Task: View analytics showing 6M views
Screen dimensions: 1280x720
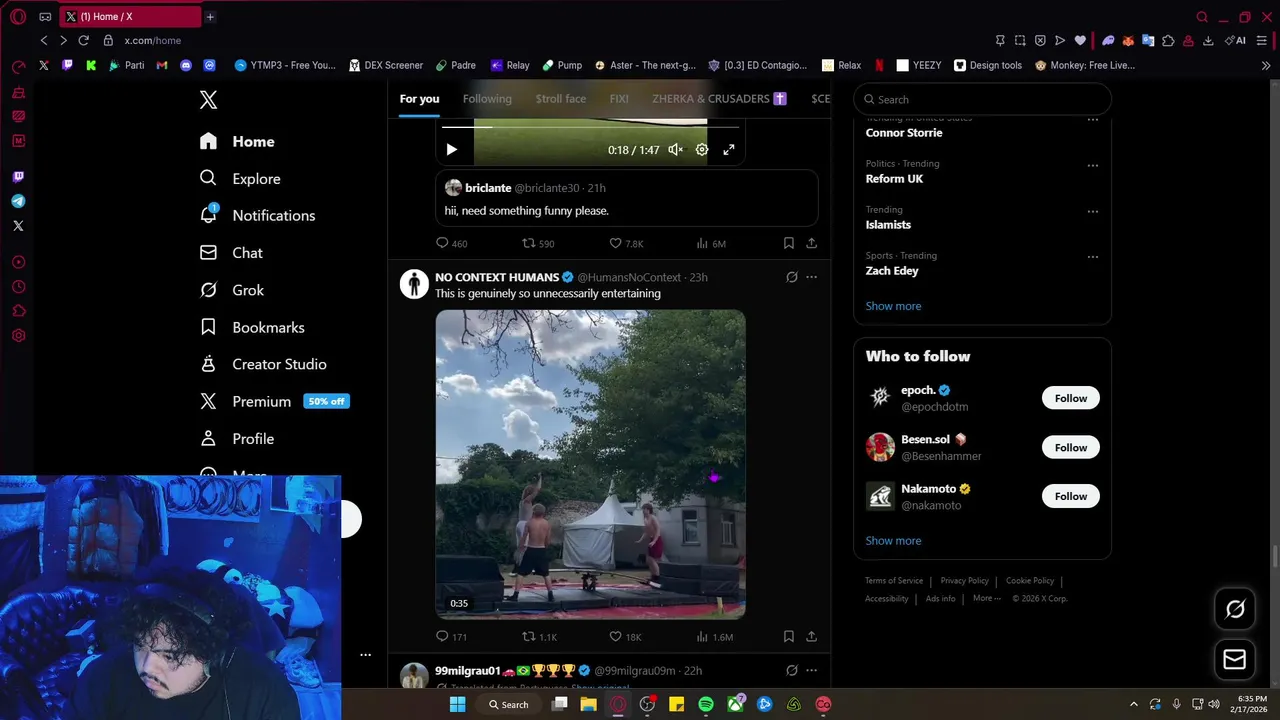Action: click(710, 243)
